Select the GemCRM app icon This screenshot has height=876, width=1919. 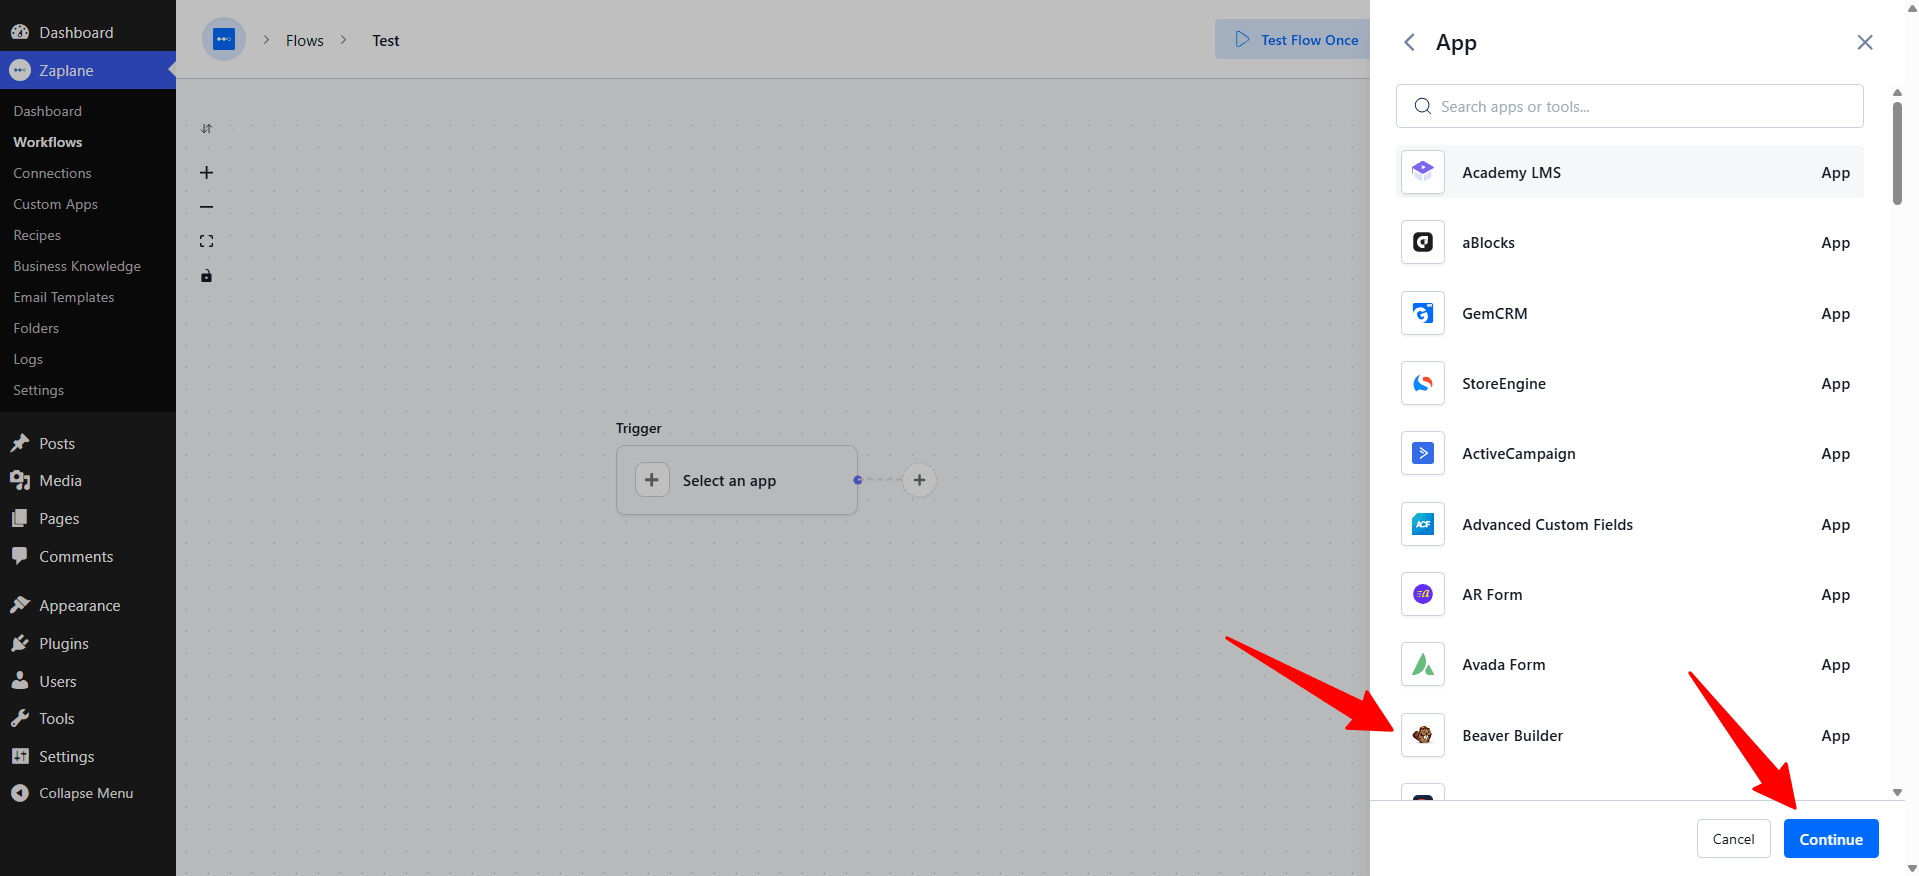coord(1423,313)
